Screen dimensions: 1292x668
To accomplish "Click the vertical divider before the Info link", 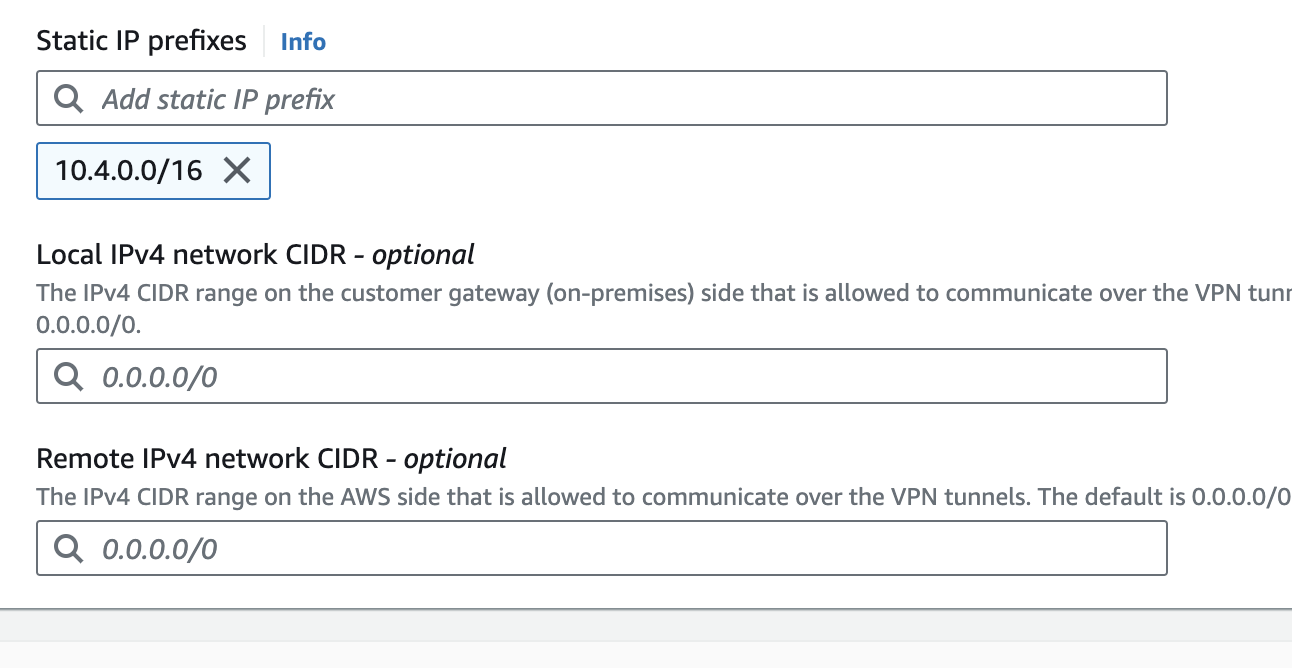I will pos(264,42).
